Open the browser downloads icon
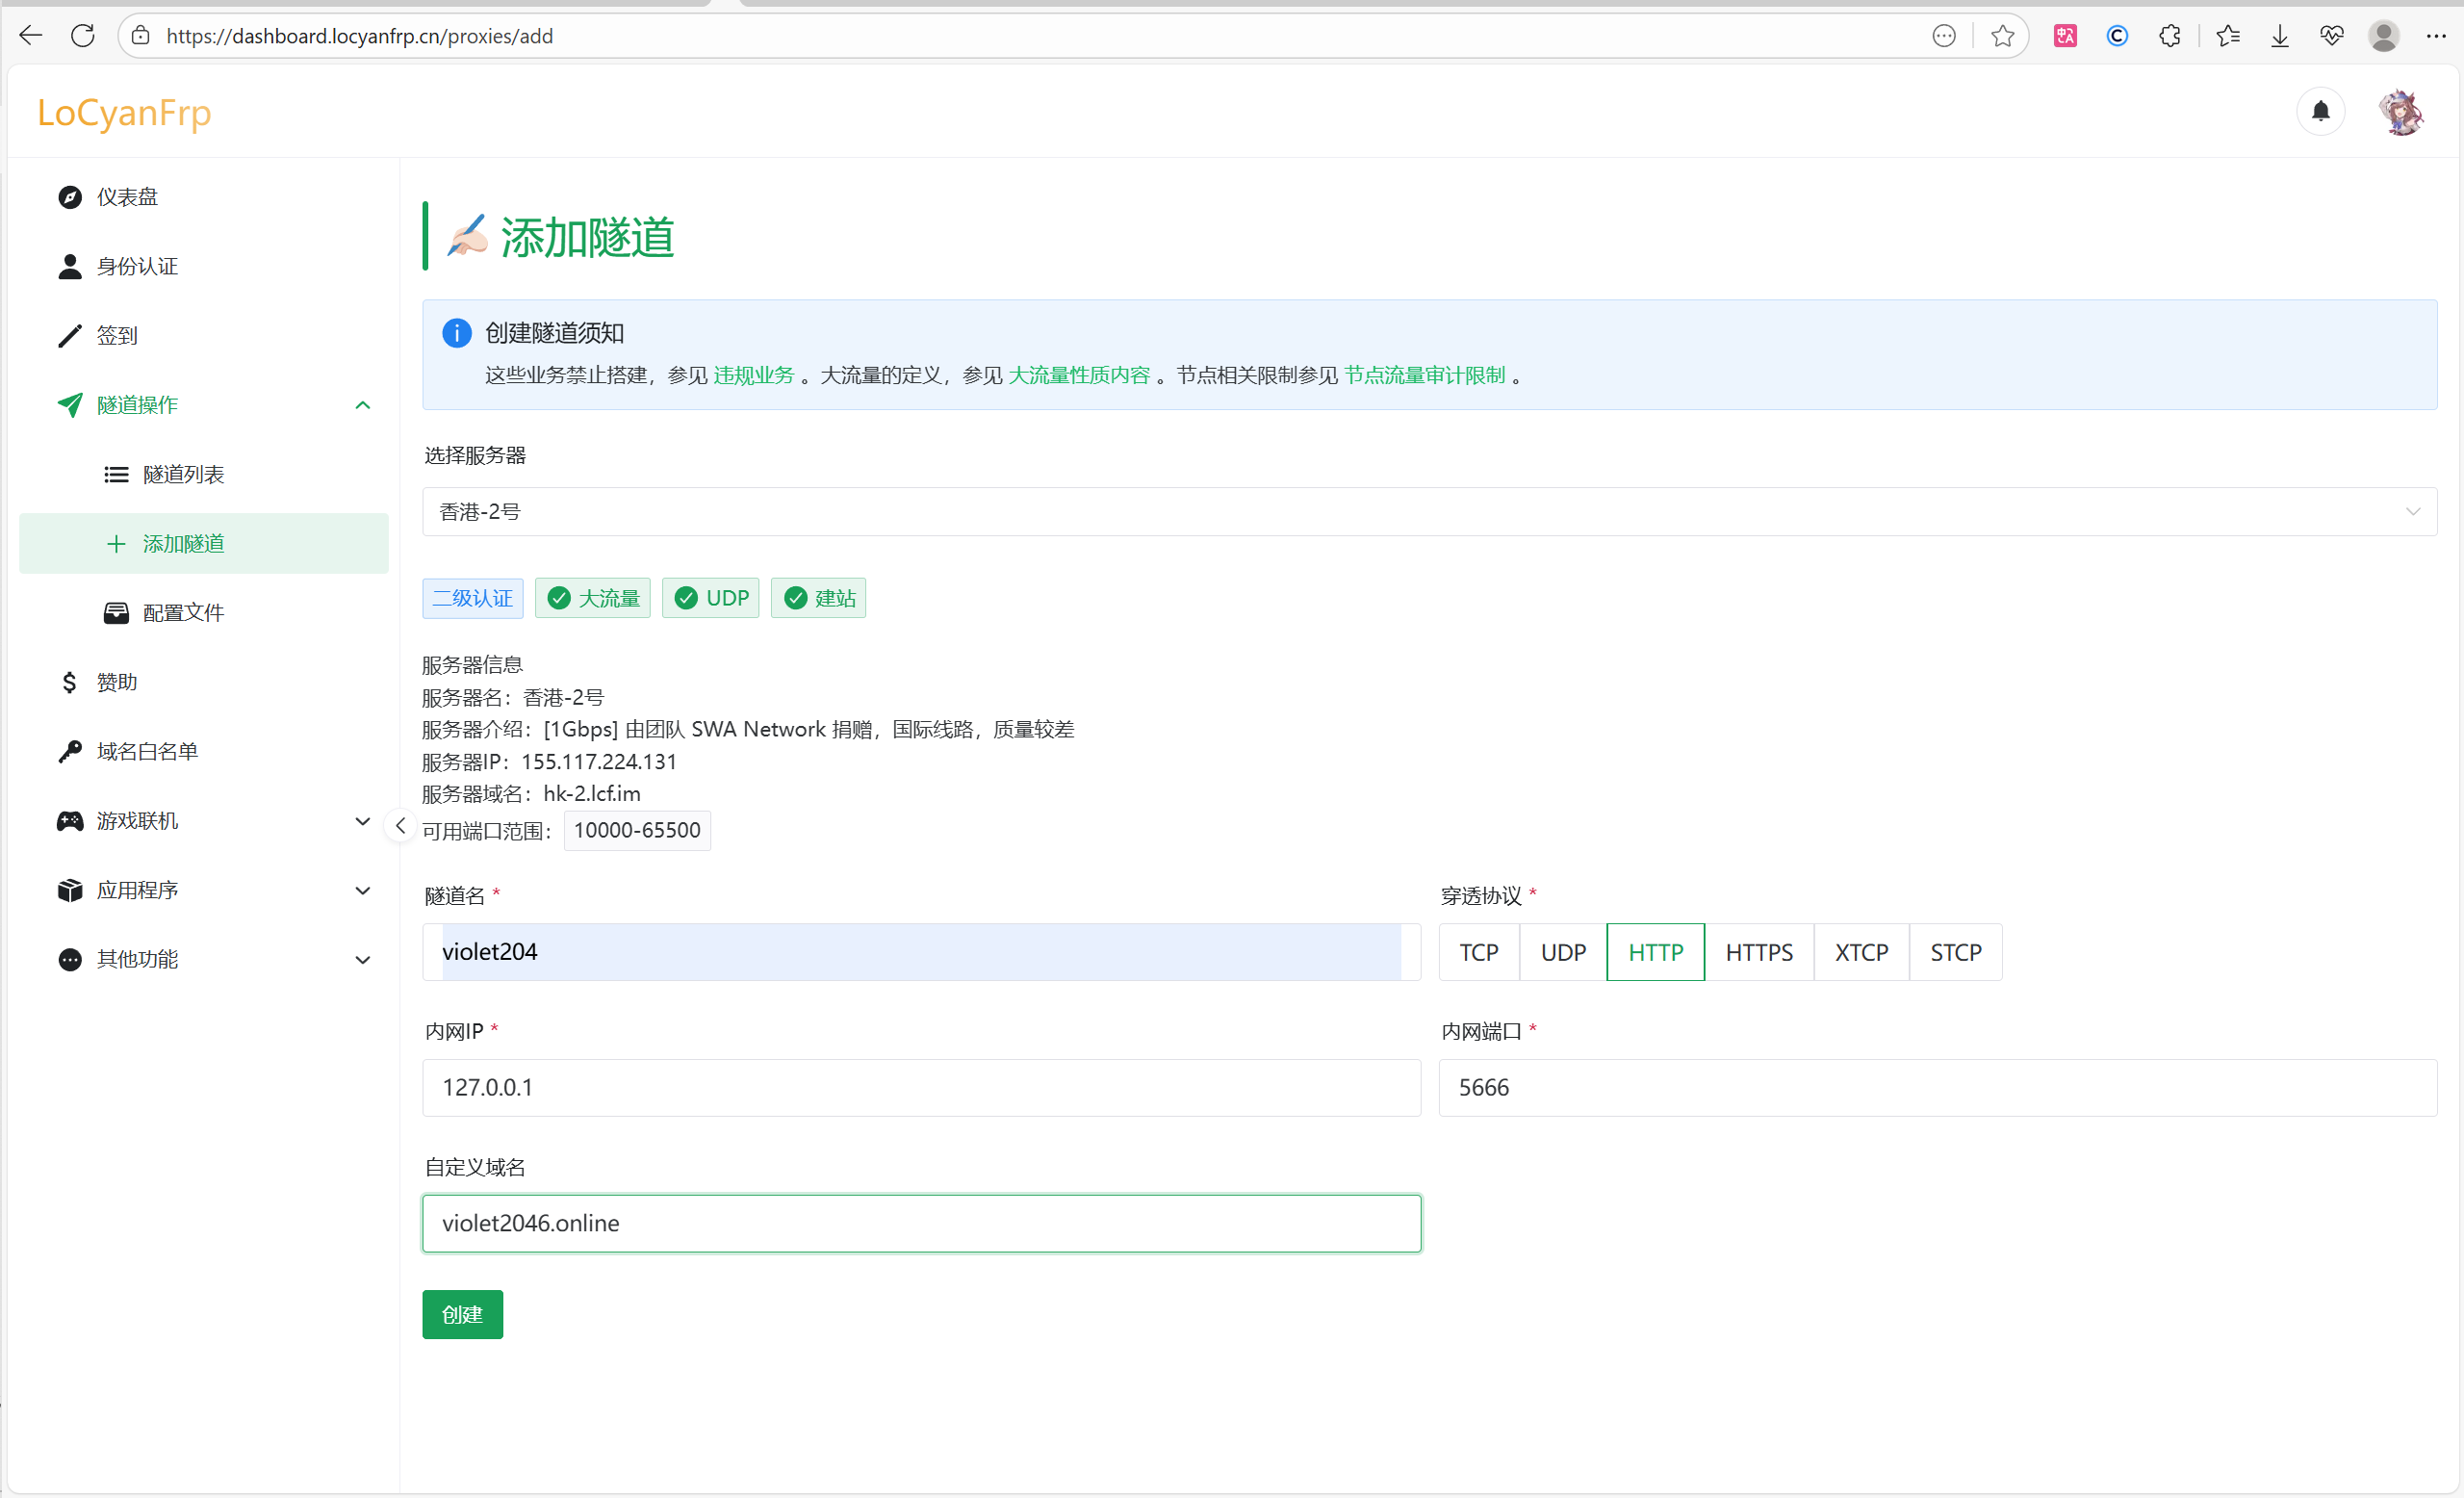This screenshot has height=1498, width=2464. (x=2280, y=36)
